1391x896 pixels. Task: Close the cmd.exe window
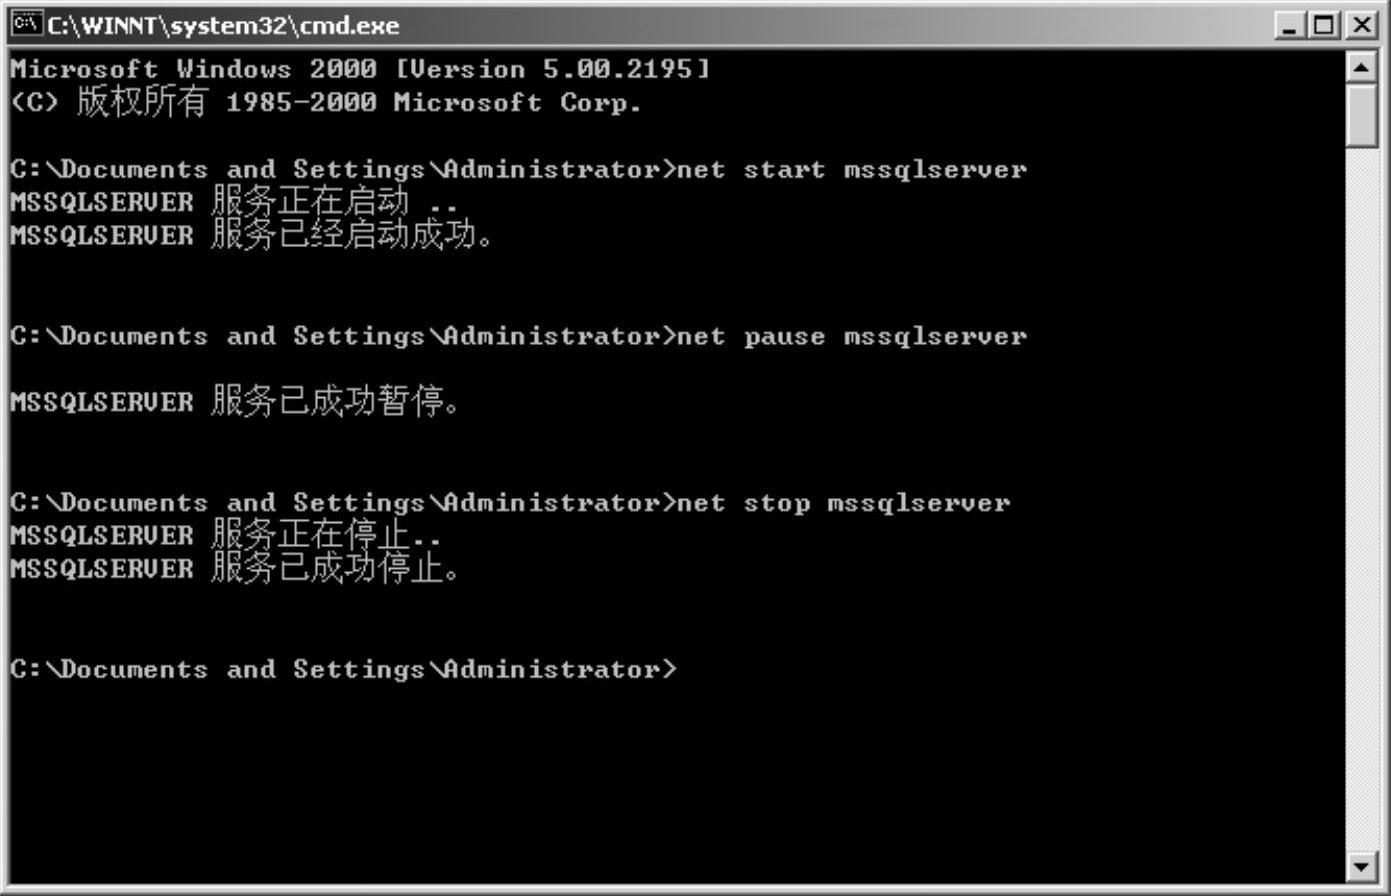(x=1360, y=25)
